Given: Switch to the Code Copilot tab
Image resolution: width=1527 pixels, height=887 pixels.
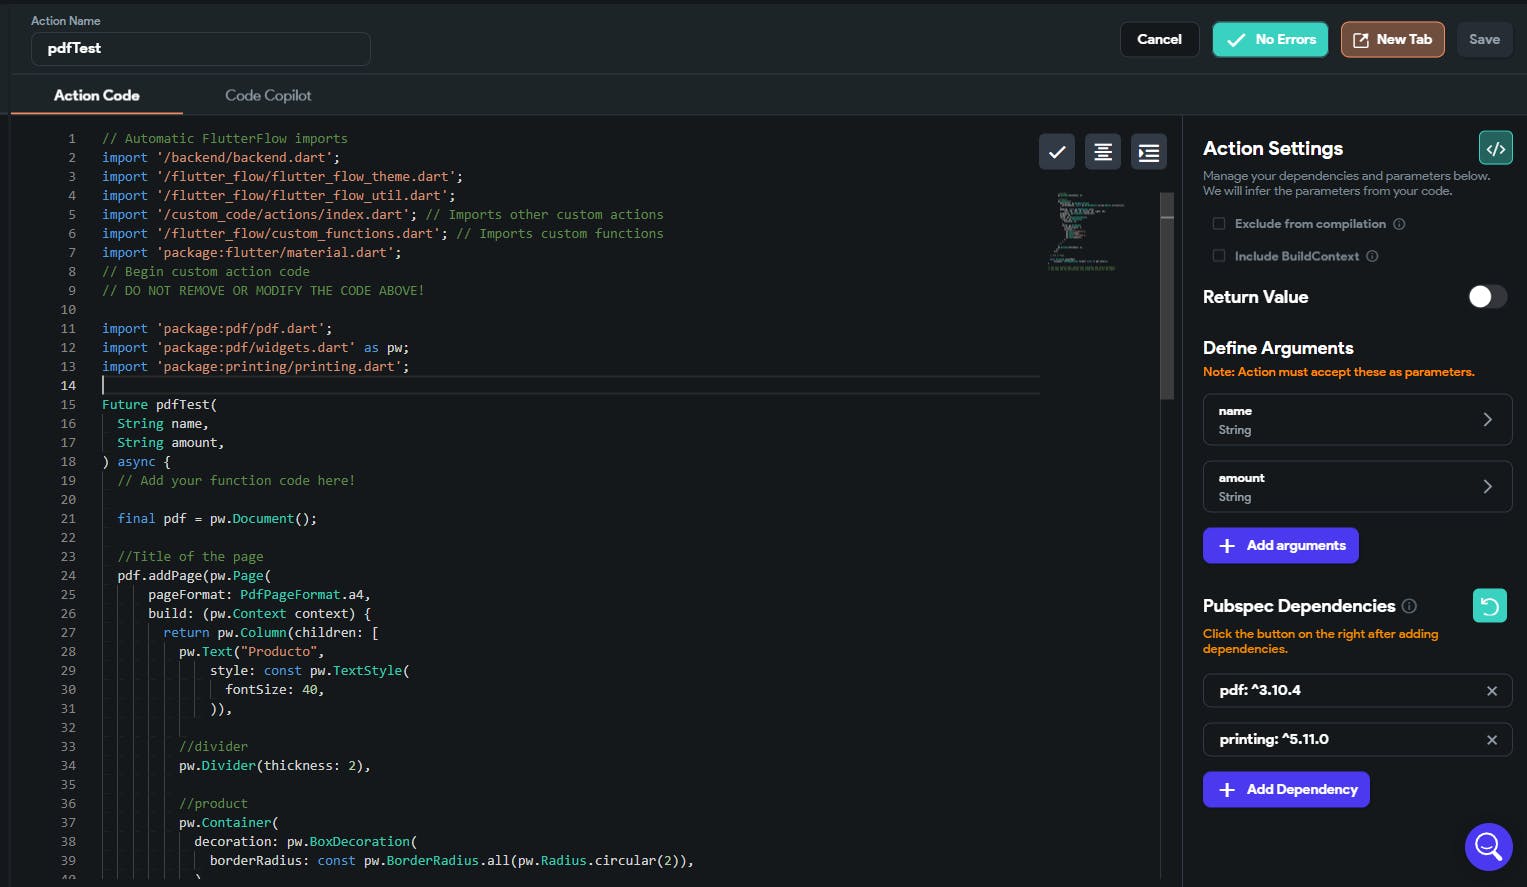Looking at the screenshot, I should 268,96.
